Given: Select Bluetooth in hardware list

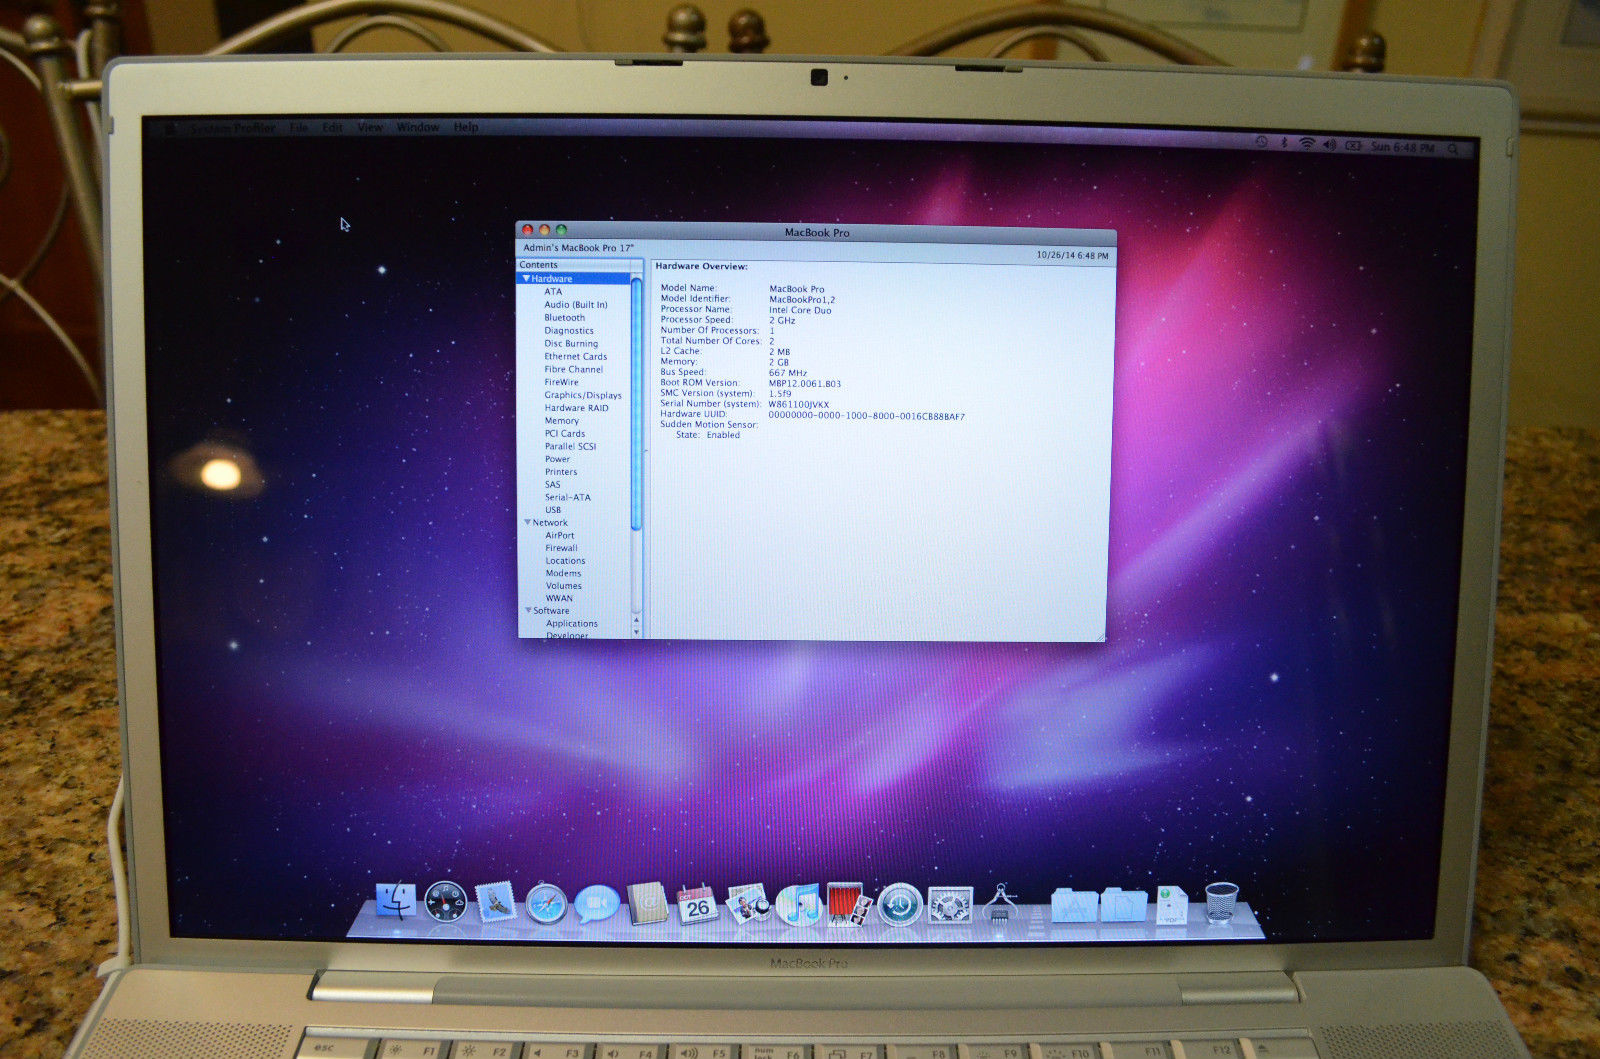Looking at the screenshot, I should pyautogui.click(x=565, y=318).
